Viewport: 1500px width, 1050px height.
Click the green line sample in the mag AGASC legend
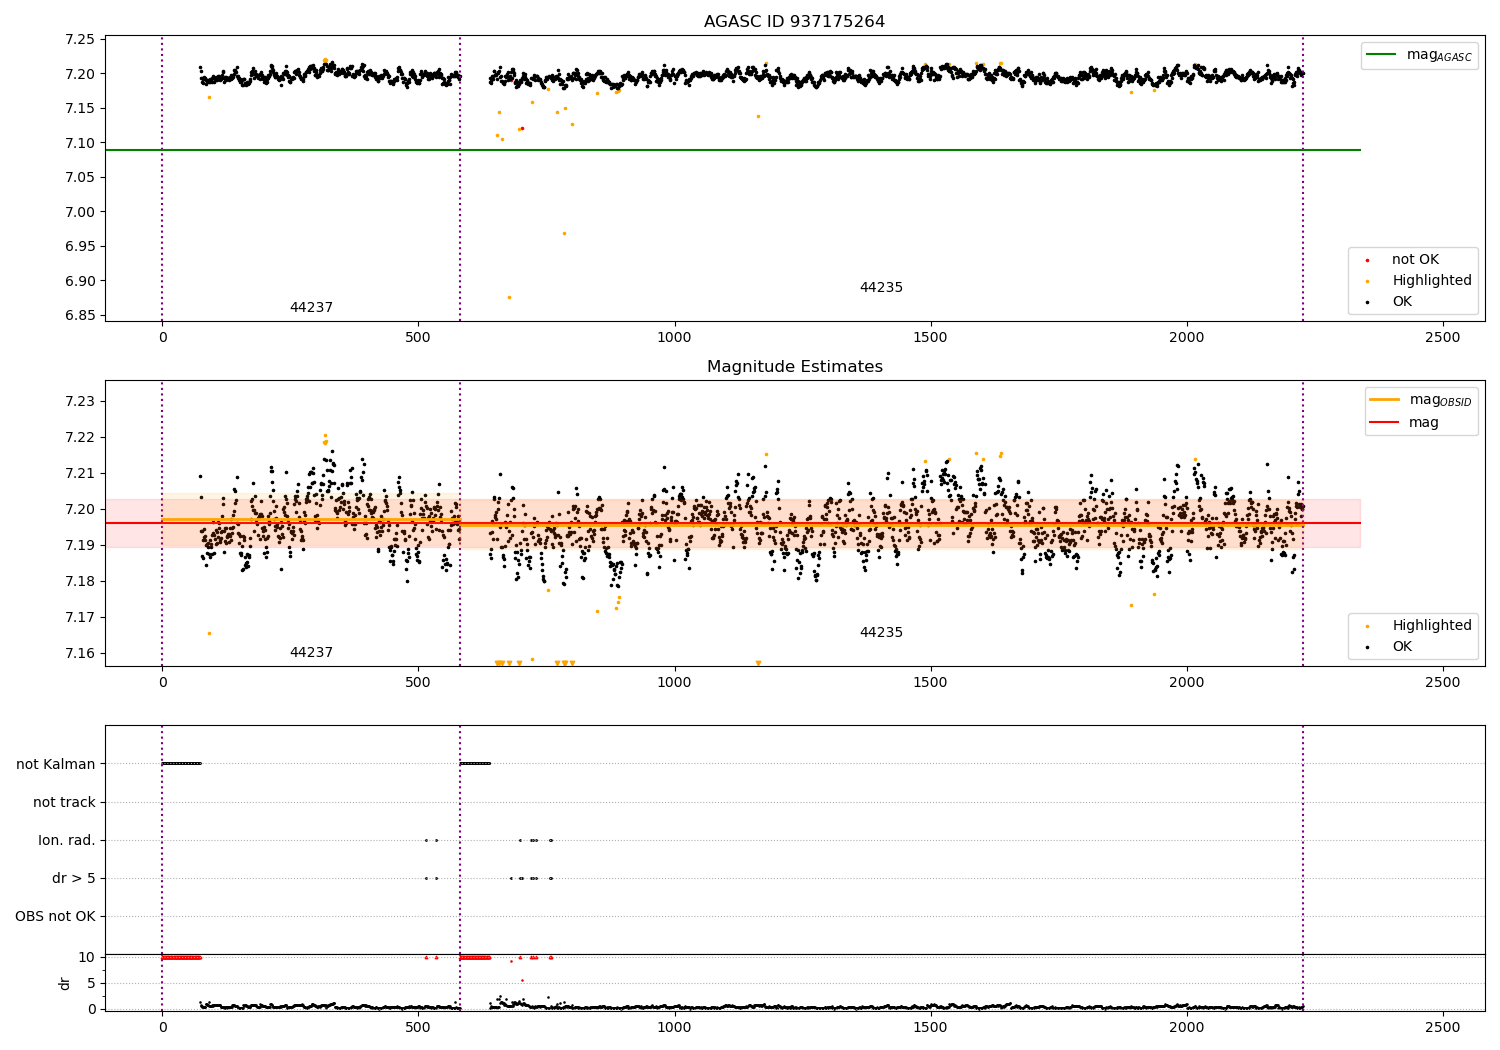(x=1382, y=55)
